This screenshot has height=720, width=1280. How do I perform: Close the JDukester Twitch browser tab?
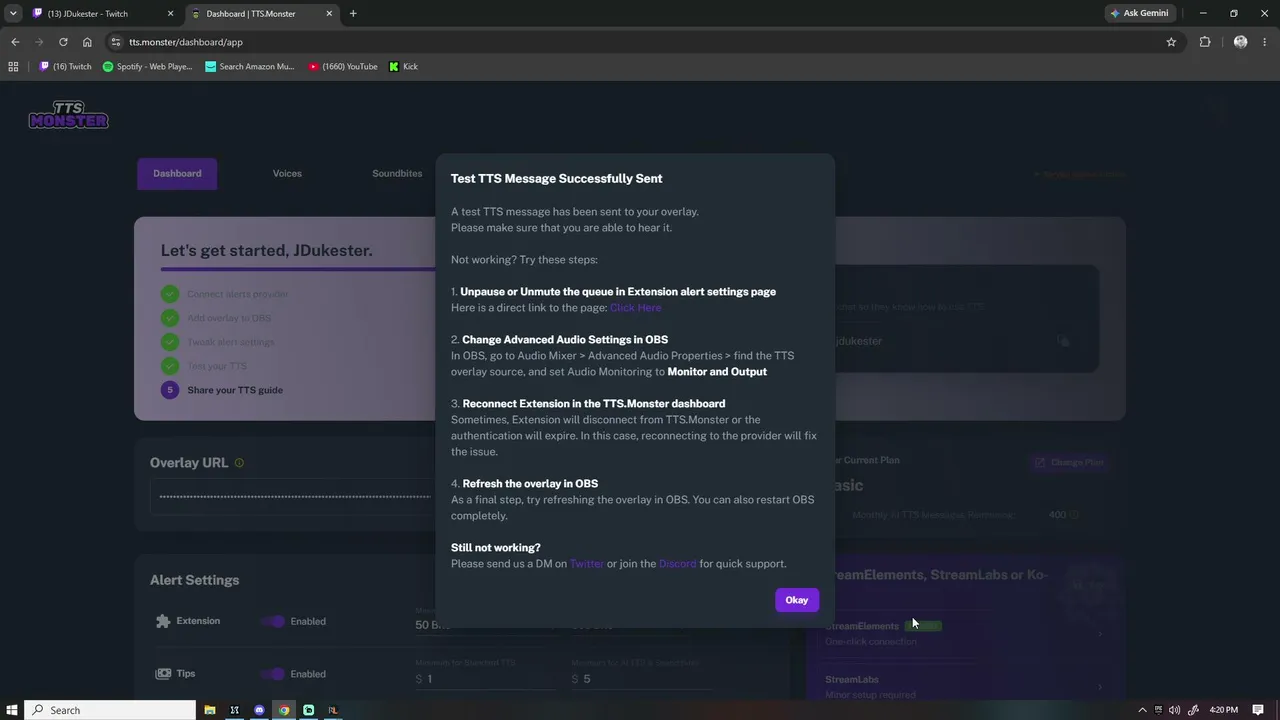coord(170,13)
